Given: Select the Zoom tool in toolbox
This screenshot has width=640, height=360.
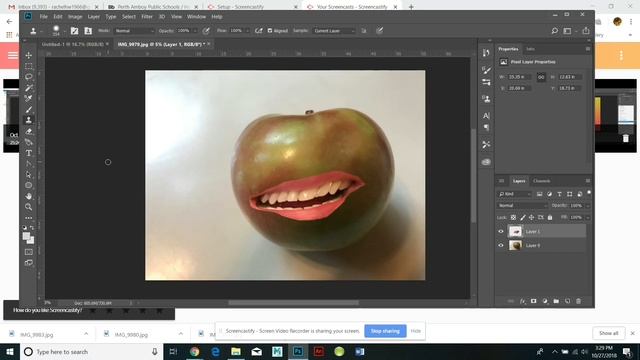Looking at the screenshot, I should pyautogui.click(x=29, y=207).
